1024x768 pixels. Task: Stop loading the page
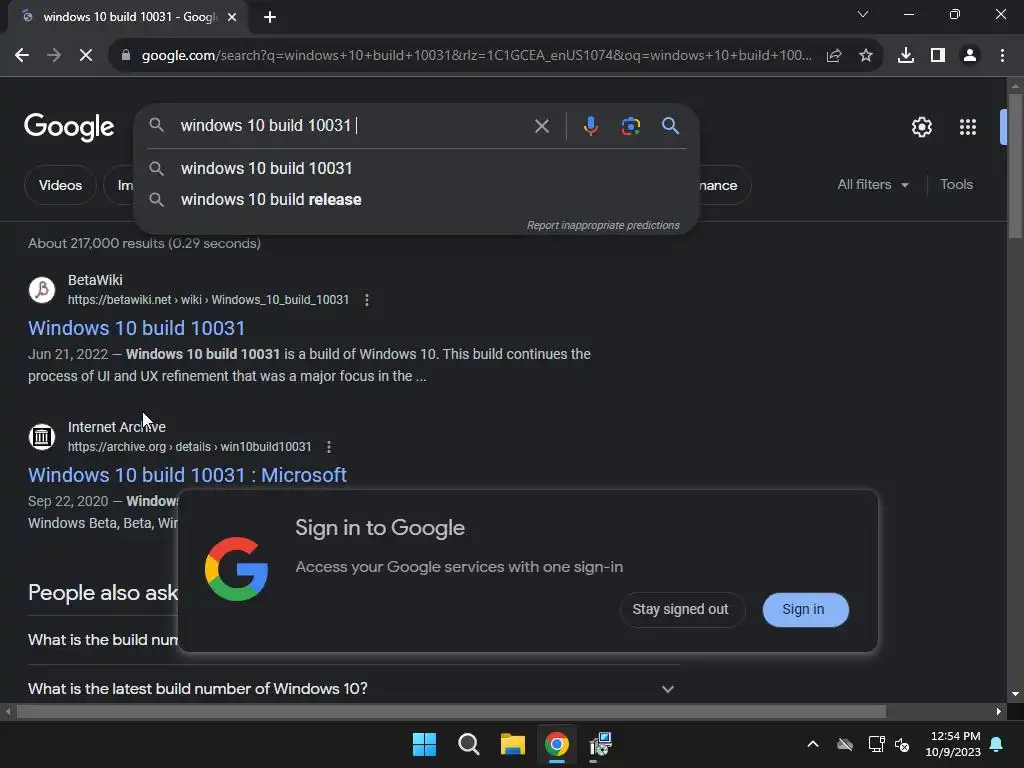[x=86, y=56]
